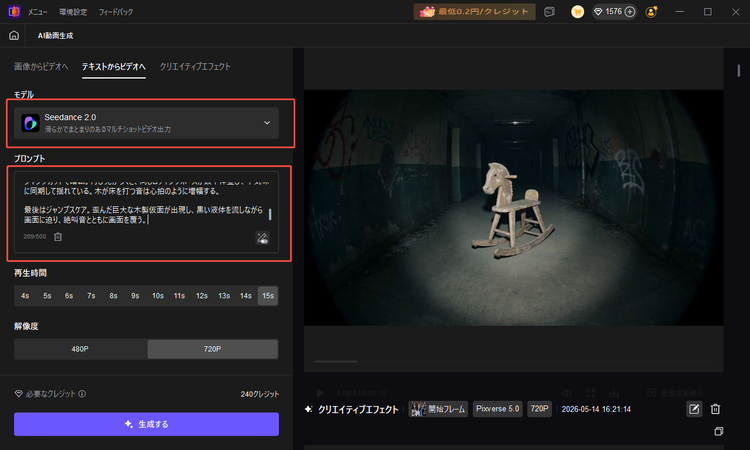Click the 開始フレーム thumbnail tag

coord(438,409)
